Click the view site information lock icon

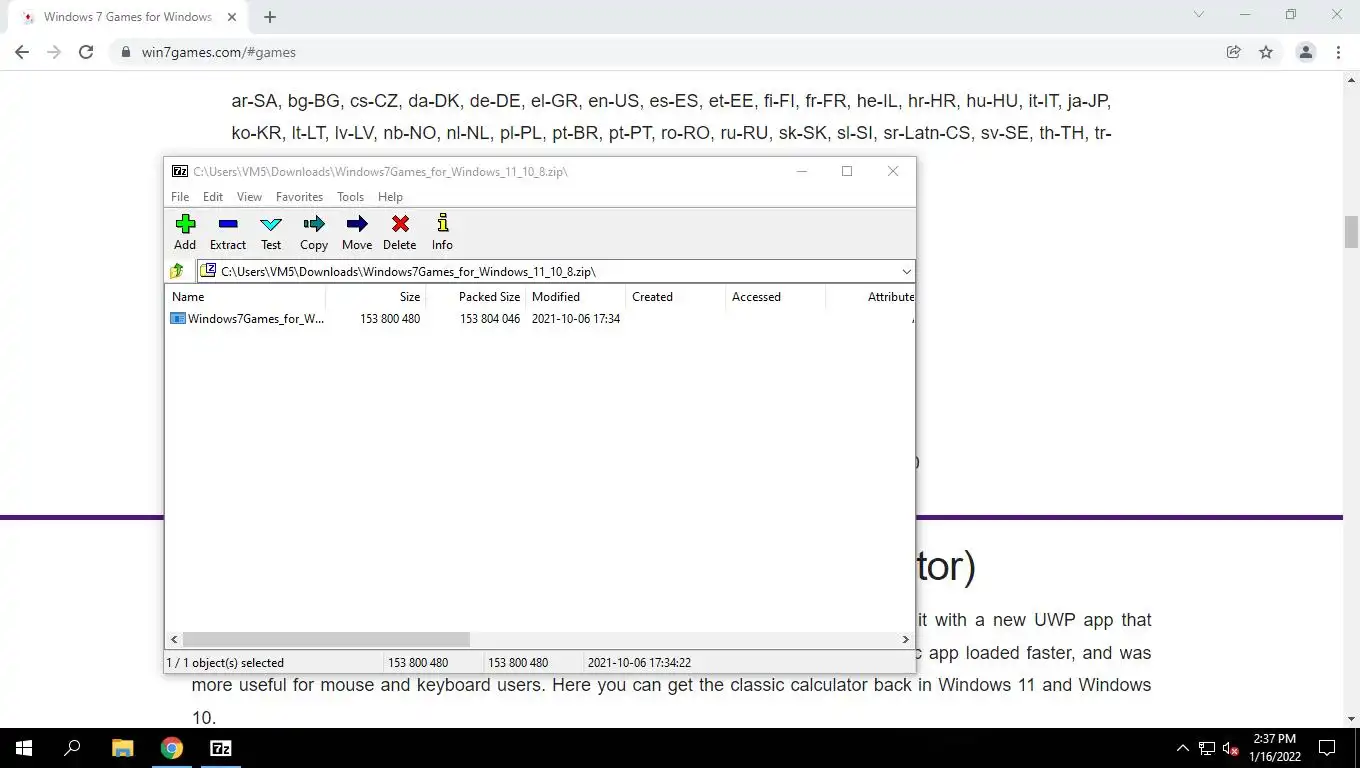(x=125, y=52)
